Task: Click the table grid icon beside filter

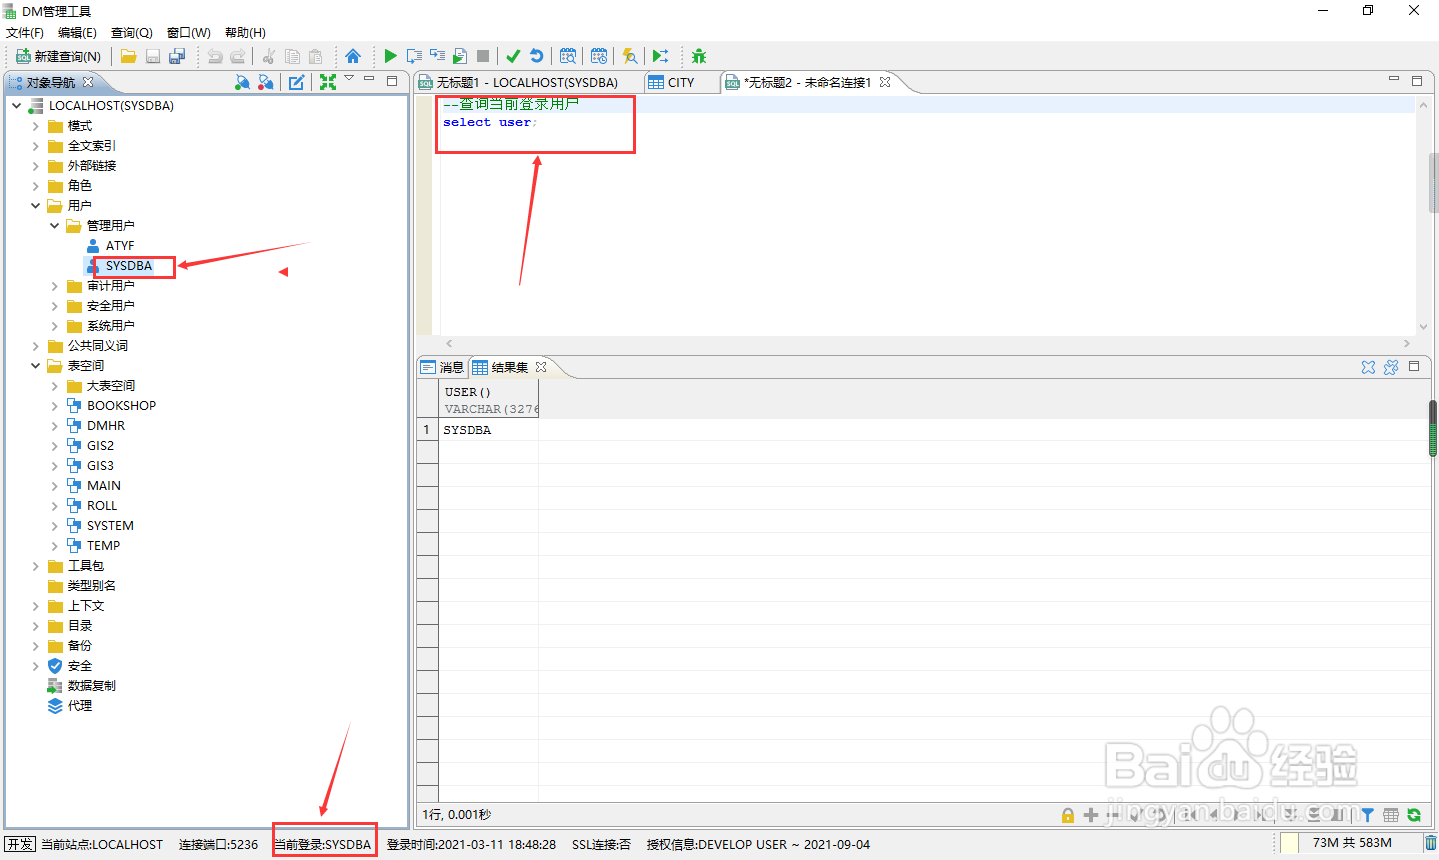Action: 1391,815
